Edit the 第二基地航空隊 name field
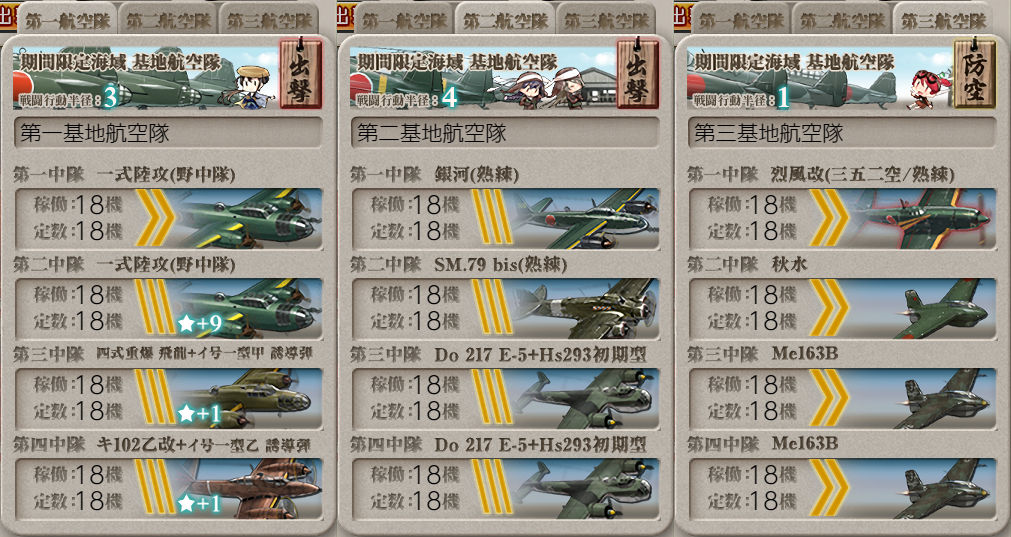 (x=506, y=133)
